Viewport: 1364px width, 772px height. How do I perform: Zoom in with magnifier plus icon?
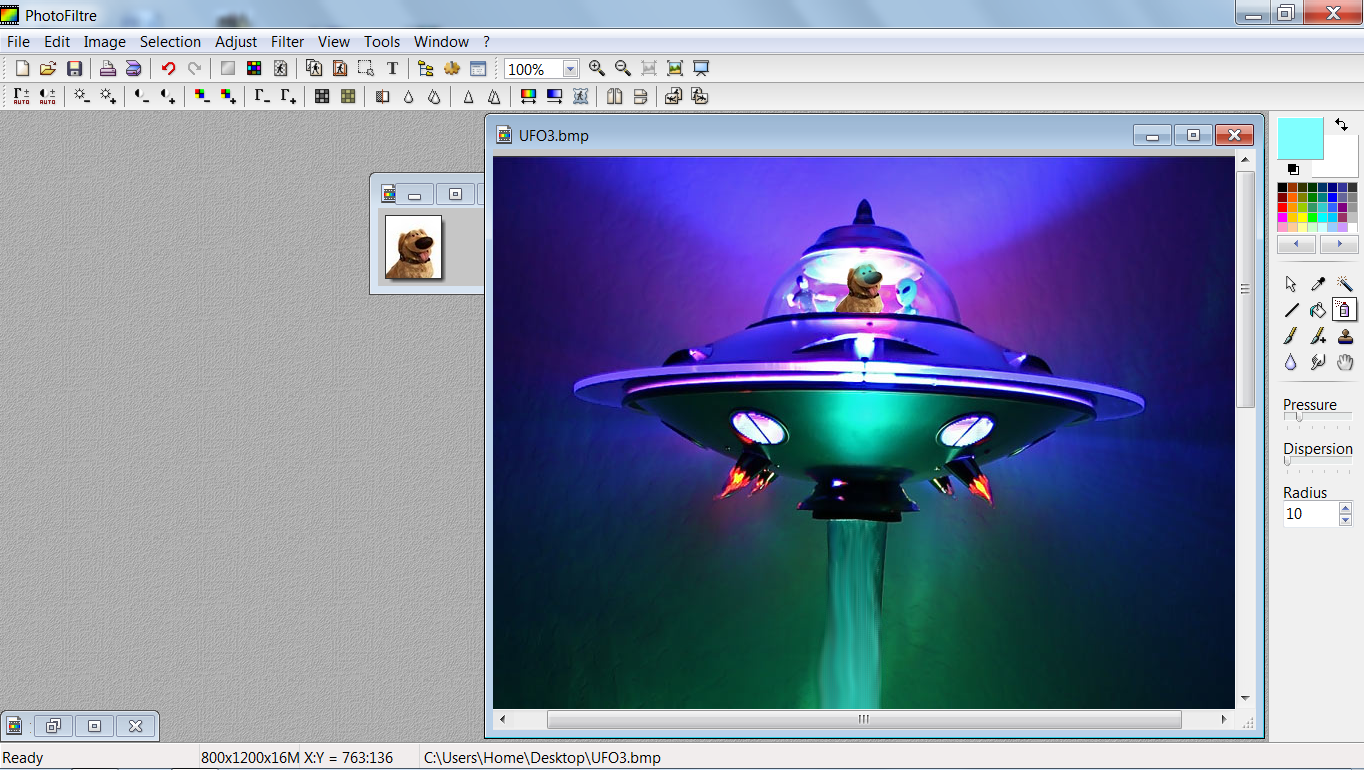(597, 68)
